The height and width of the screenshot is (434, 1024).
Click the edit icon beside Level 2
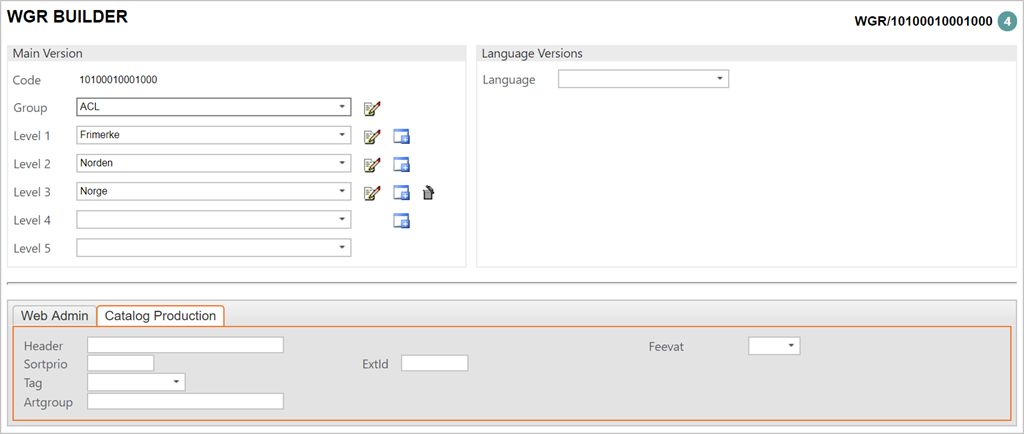373,164
